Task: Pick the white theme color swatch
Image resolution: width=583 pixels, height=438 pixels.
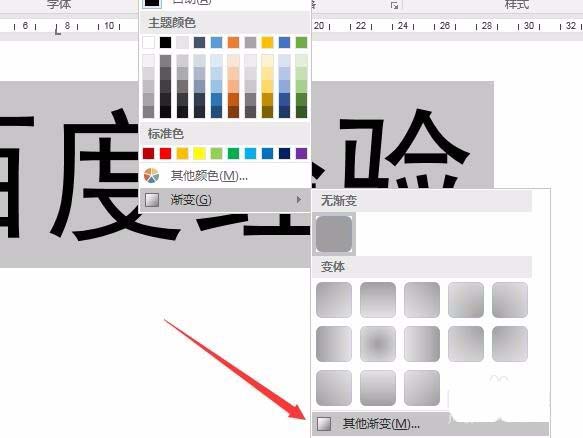Action: [x=148, y=42]
